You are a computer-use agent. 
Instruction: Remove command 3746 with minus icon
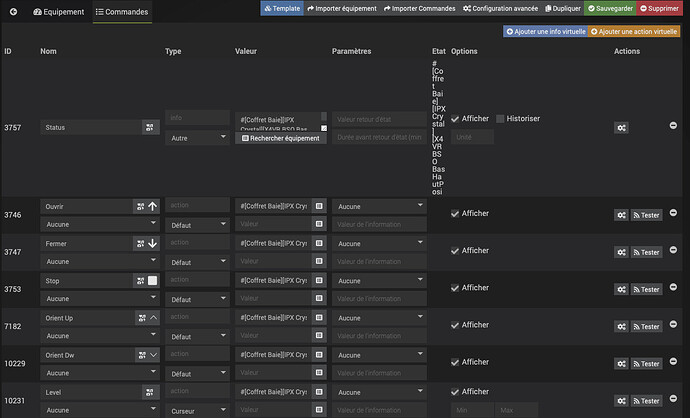pyautogui.click(x=673, y=213)
